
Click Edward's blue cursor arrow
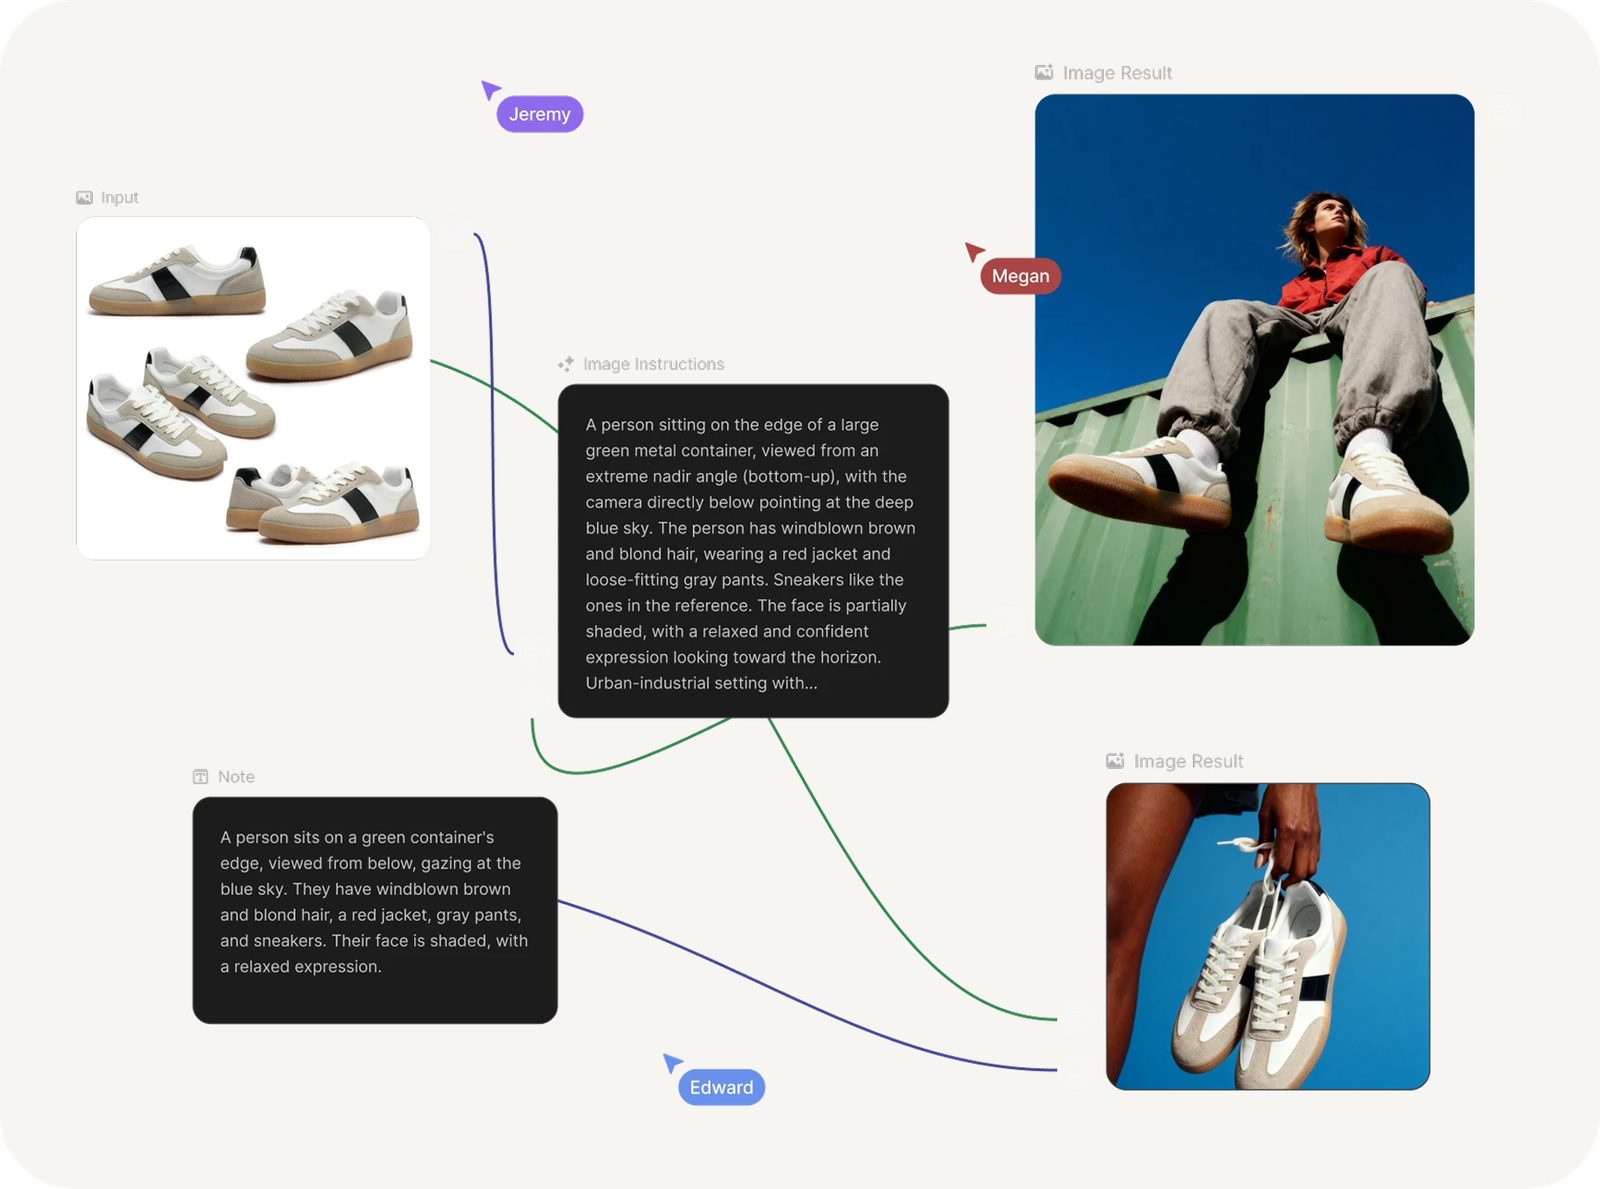pos(672,1063)
